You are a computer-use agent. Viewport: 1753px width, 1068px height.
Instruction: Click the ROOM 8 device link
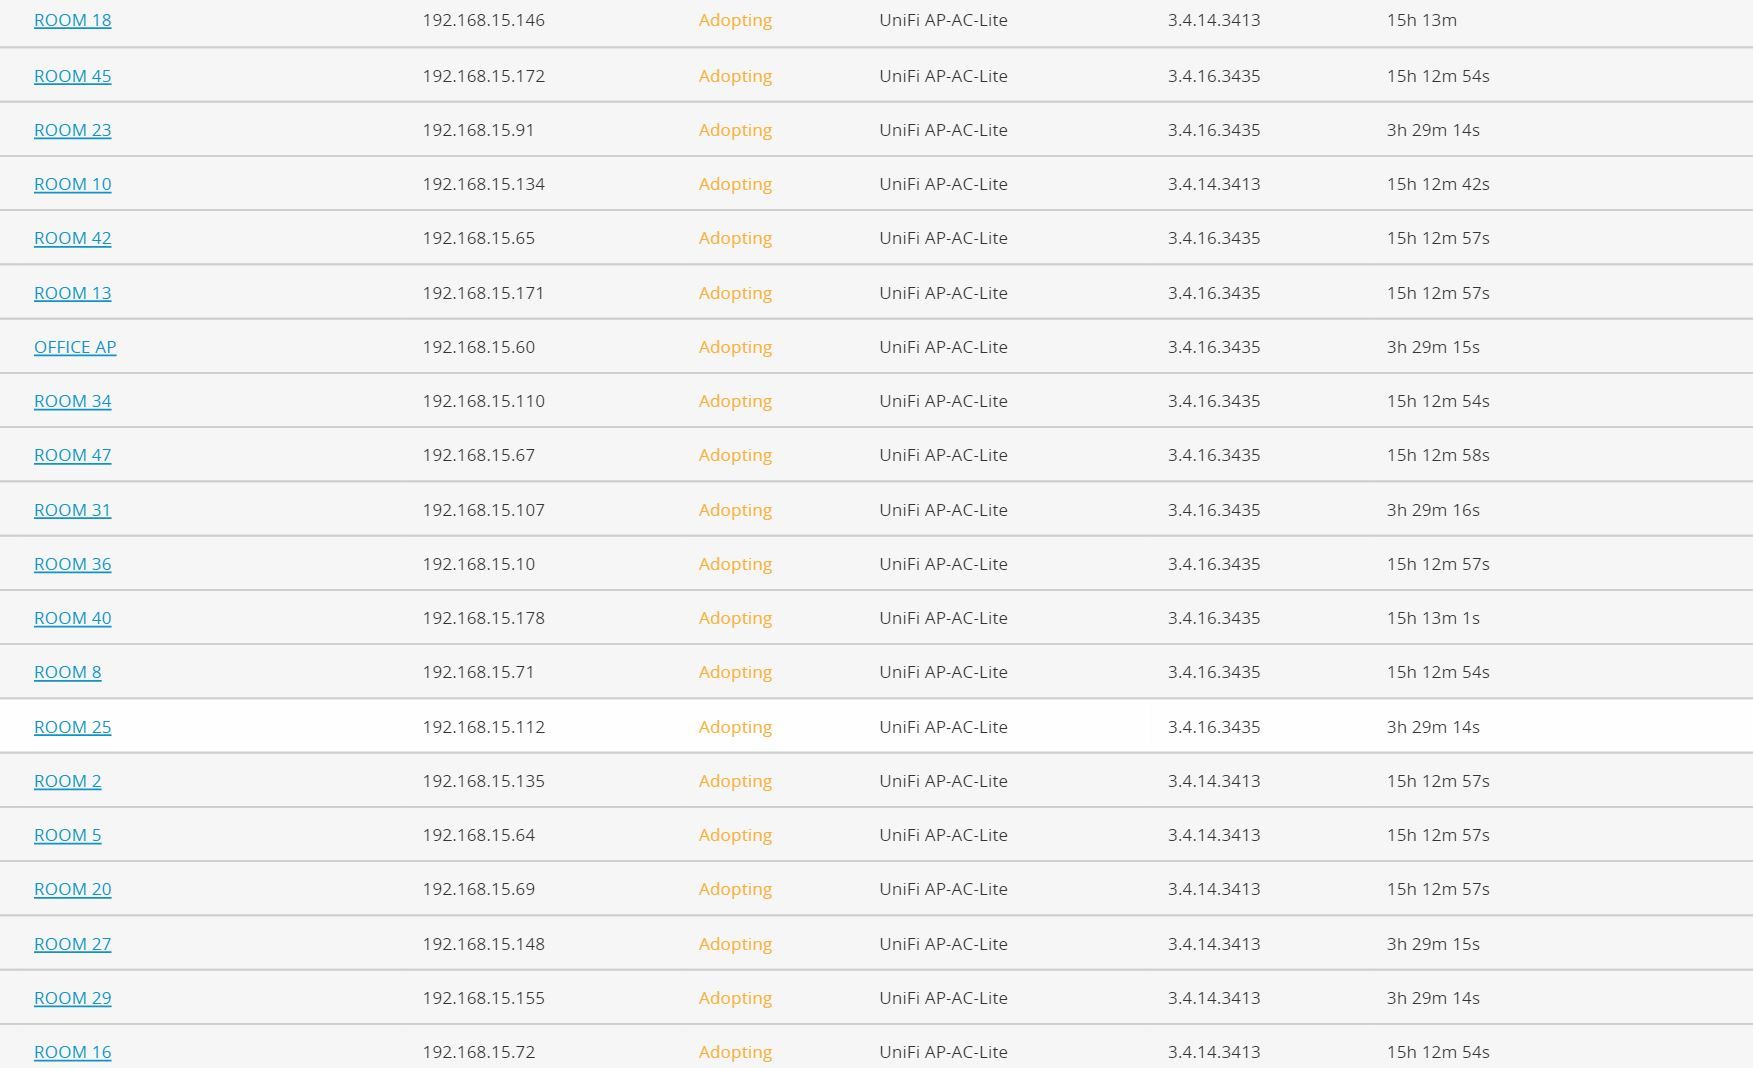point(67,672)
